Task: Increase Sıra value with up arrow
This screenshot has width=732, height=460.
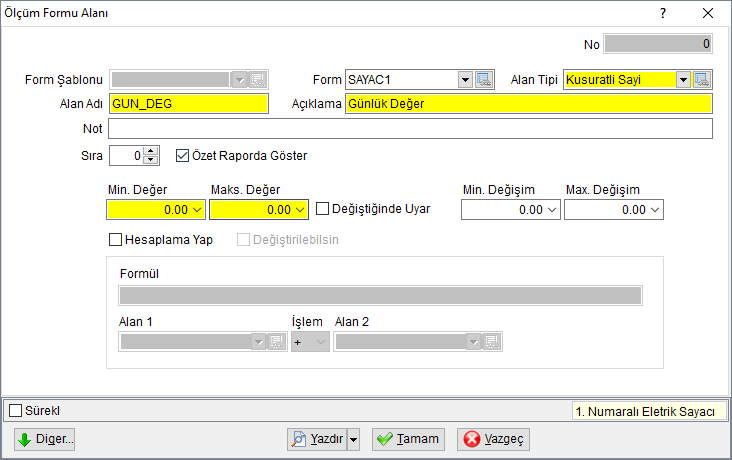Action: [150, 151]
